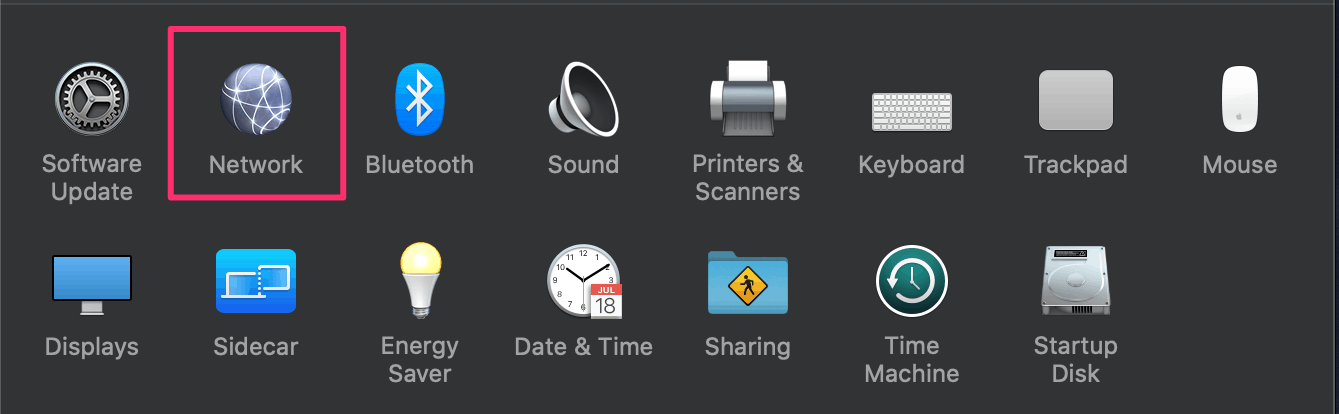Select the Mouse preferences icon
The width and height of the screenshot is (1339, 414).
(1239, 100)
